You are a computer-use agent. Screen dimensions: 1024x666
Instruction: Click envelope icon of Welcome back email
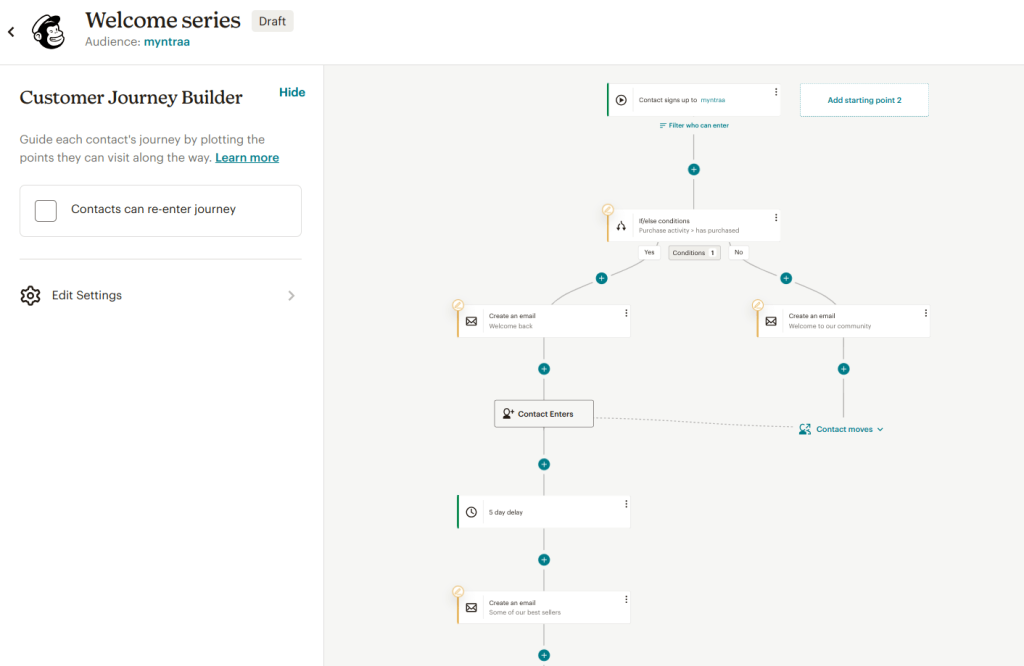click(x=472, y=321)
